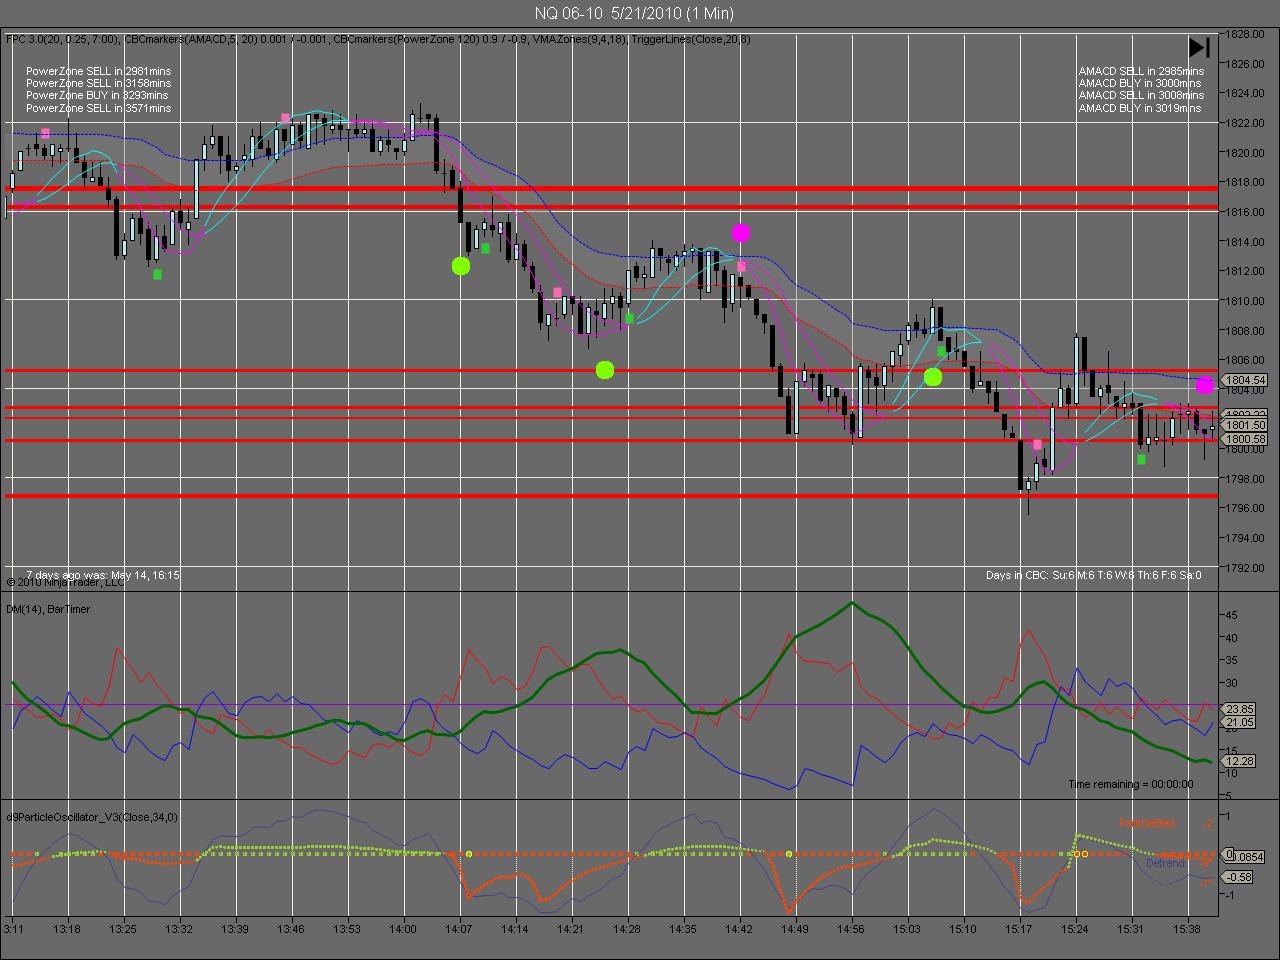Screen dimensions: 1280x960
Task: Select the green square marker below 15:31 candles
Action: click(1141, 460)
